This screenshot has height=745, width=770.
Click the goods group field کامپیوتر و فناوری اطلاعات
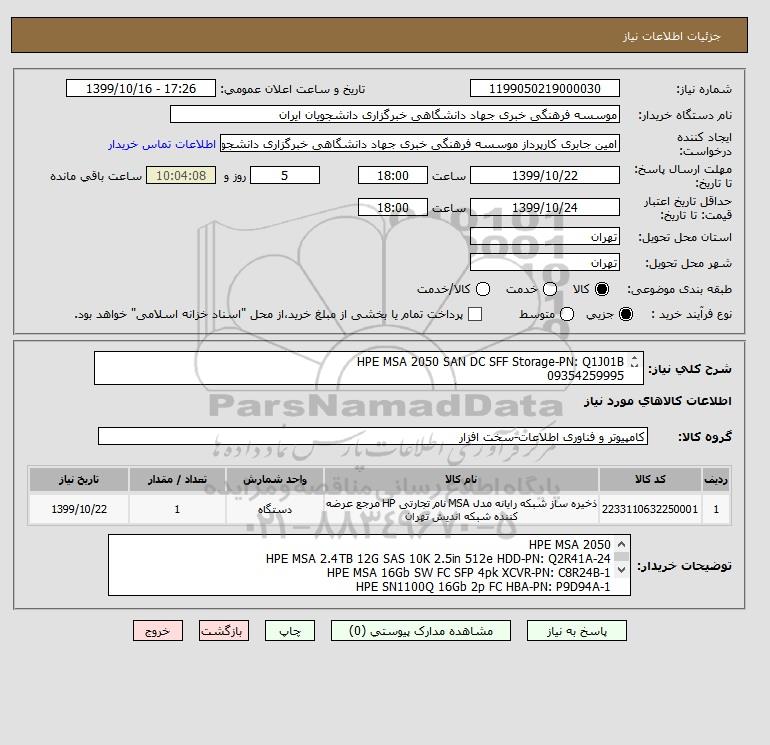pyautogui.click(x=373, y=436)
